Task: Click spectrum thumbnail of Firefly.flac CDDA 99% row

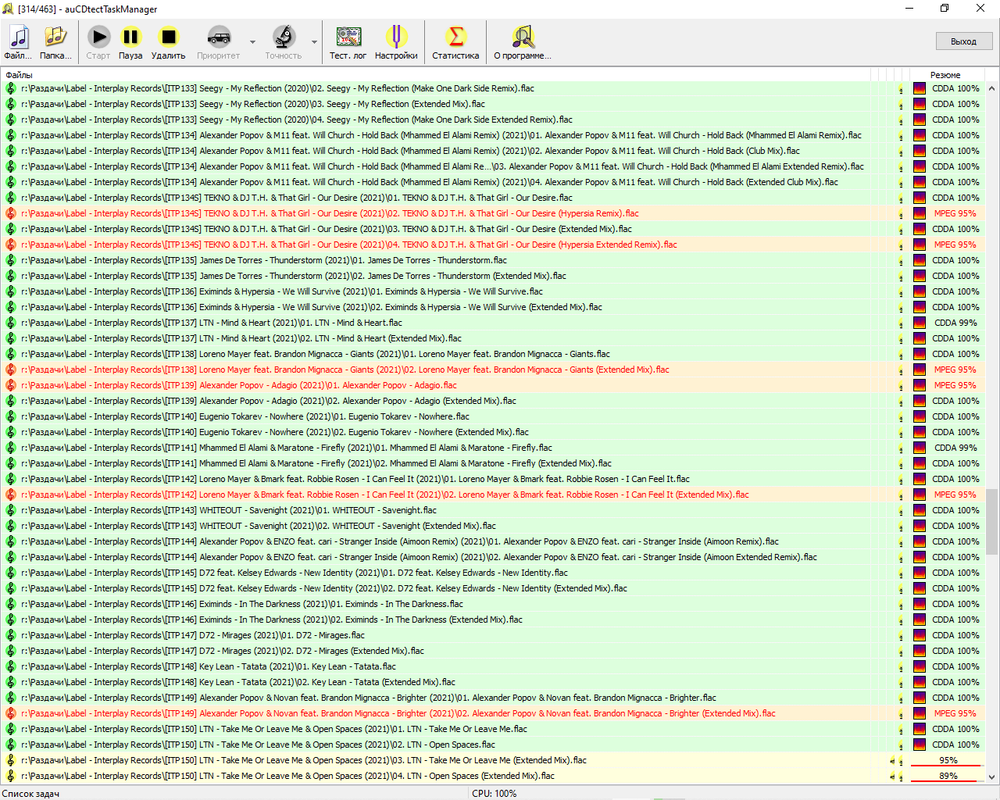Action: coord(919,448)
